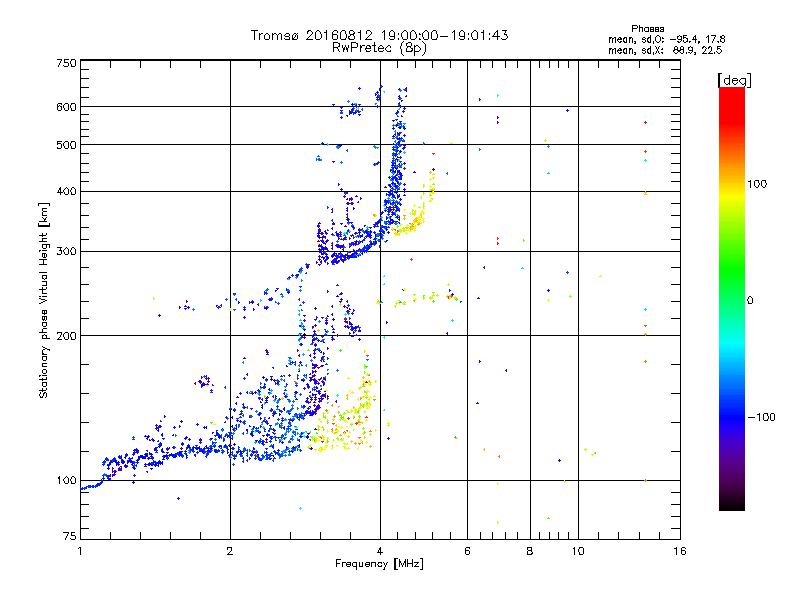Click the x-axis tick label '4'
The image size is (800, 600).
(380, 551)
